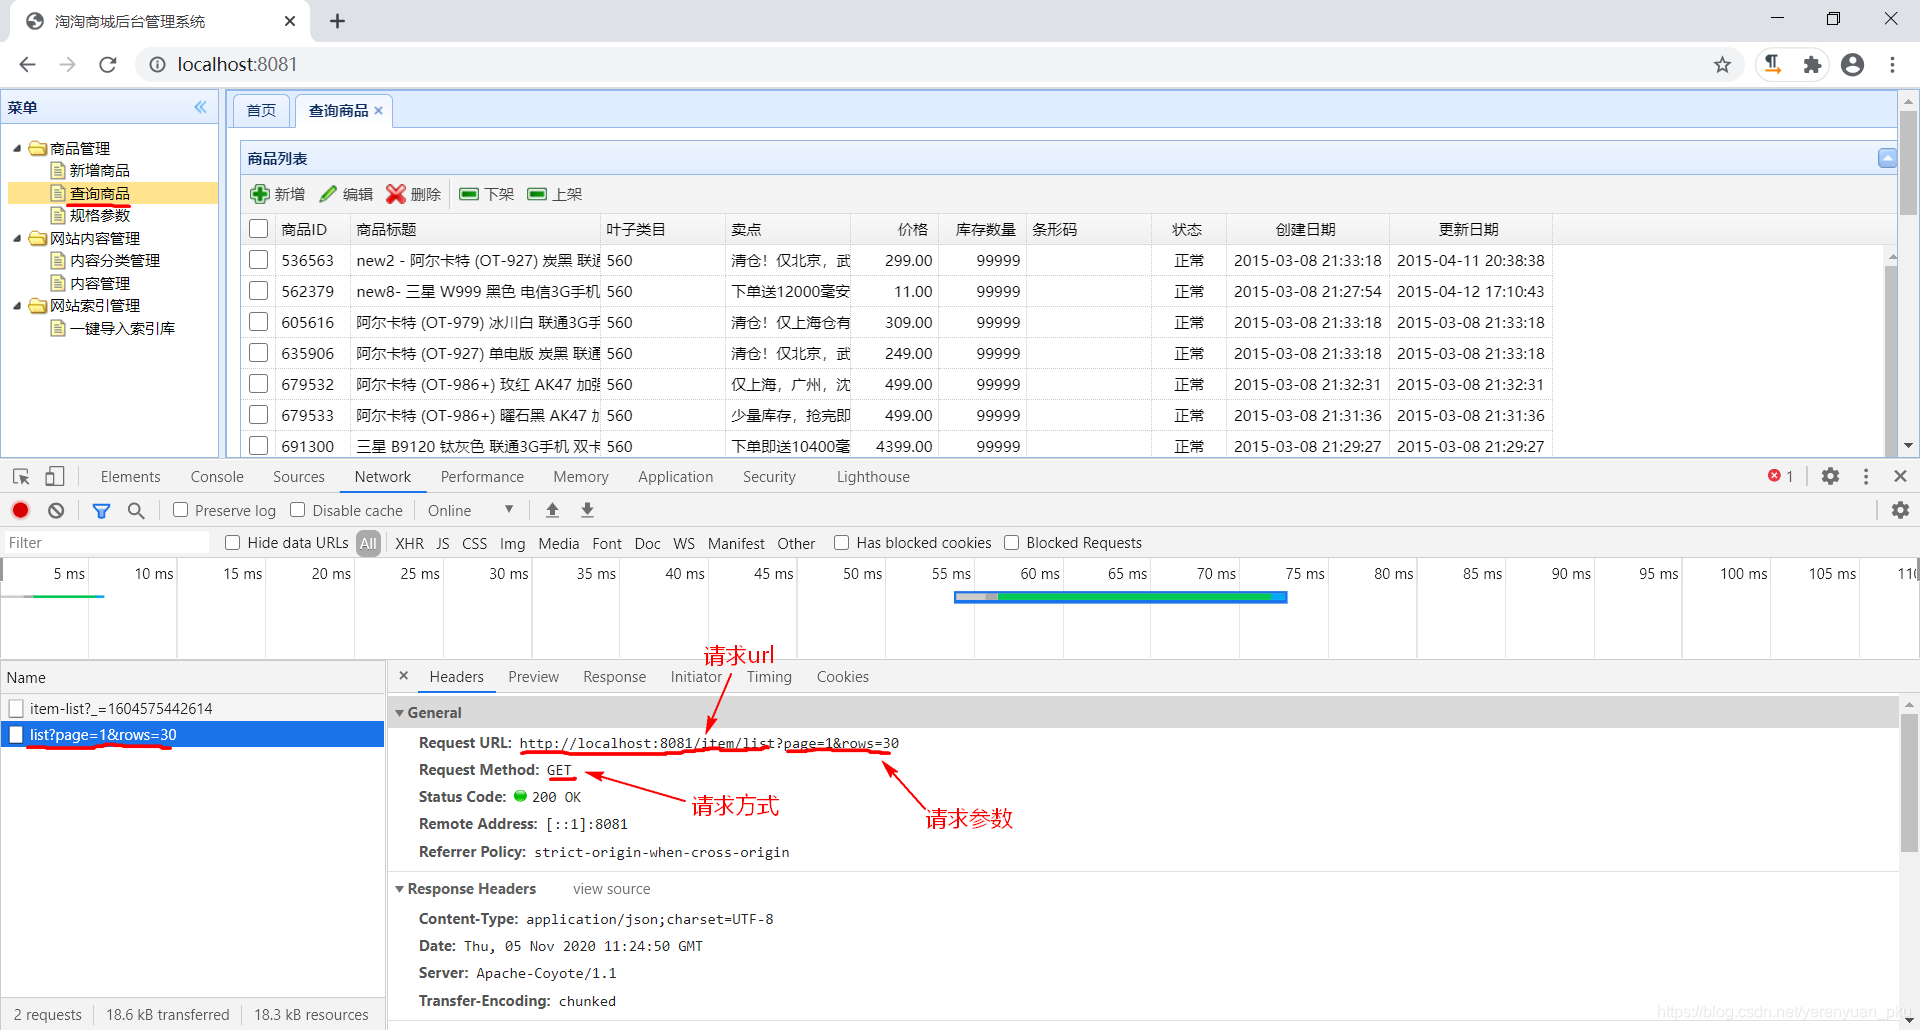Clear the network request log
Viewport: 1920px width, 1030px height.
point(55,510)
